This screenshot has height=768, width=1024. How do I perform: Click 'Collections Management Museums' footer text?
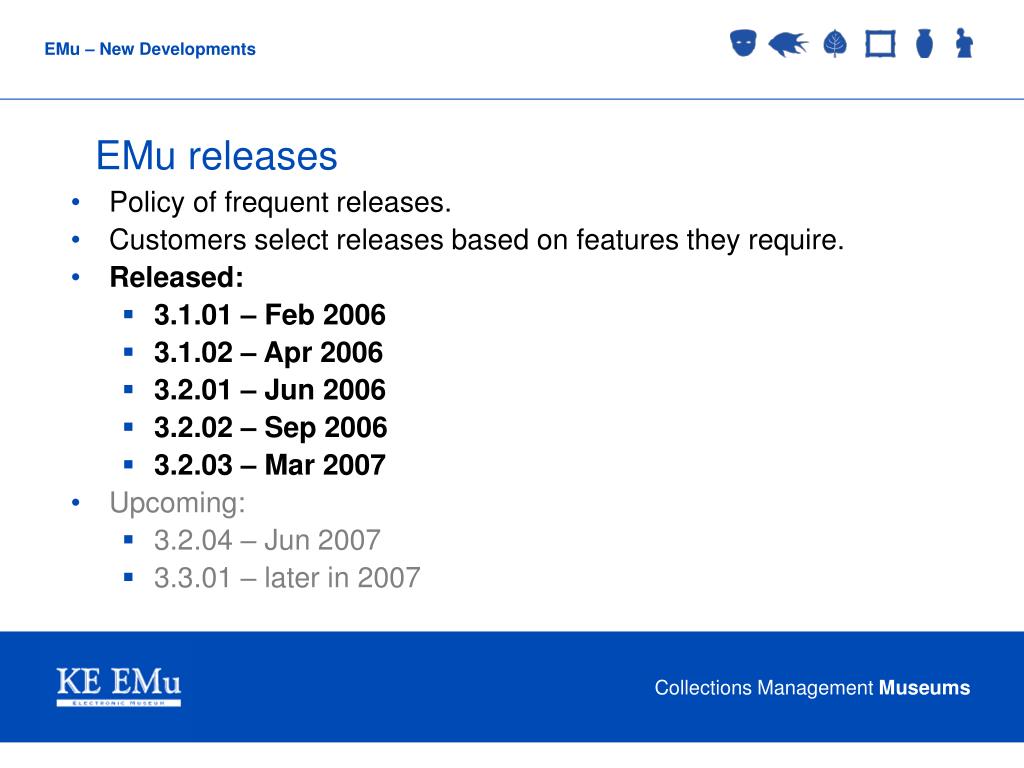click(812, 688)
